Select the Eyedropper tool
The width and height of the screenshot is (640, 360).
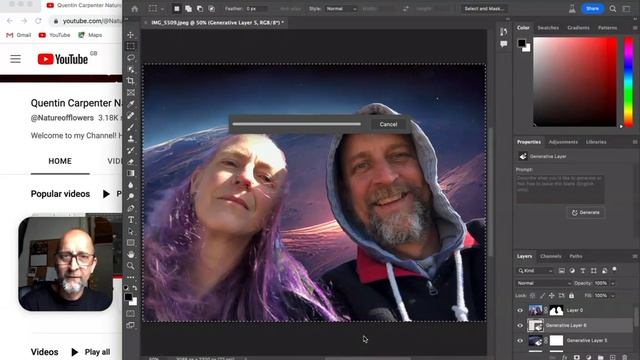(x=131, y=104)
